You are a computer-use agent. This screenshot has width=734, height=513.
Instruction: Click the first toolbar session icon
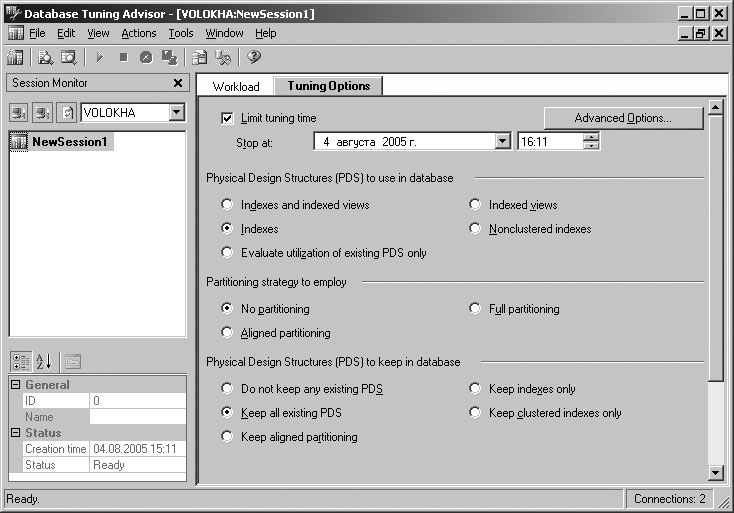[15, 57]
